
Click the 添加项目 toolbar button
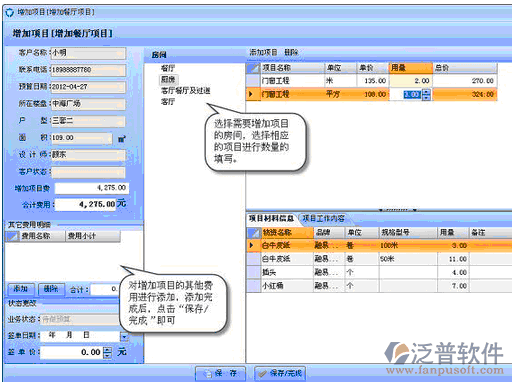click(x=263, y=52)
